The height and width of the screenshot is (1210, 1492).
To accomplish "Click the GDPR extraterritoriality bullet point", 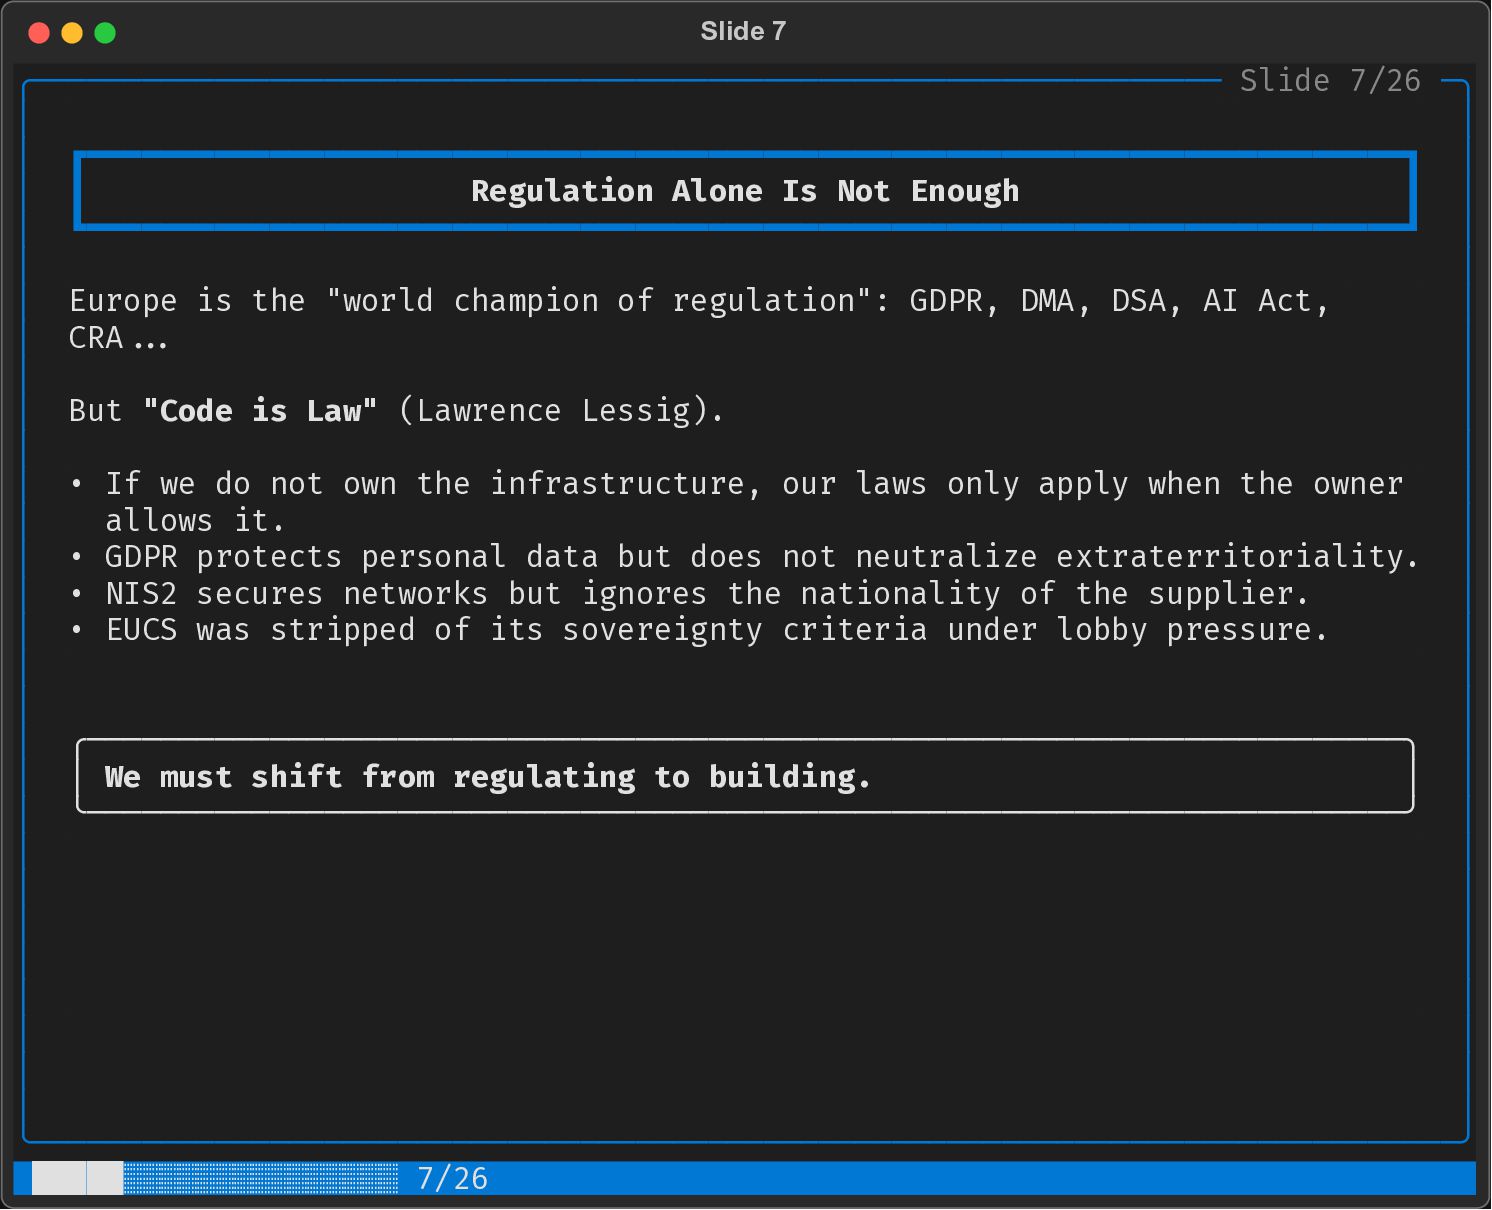I will [761, 557].
